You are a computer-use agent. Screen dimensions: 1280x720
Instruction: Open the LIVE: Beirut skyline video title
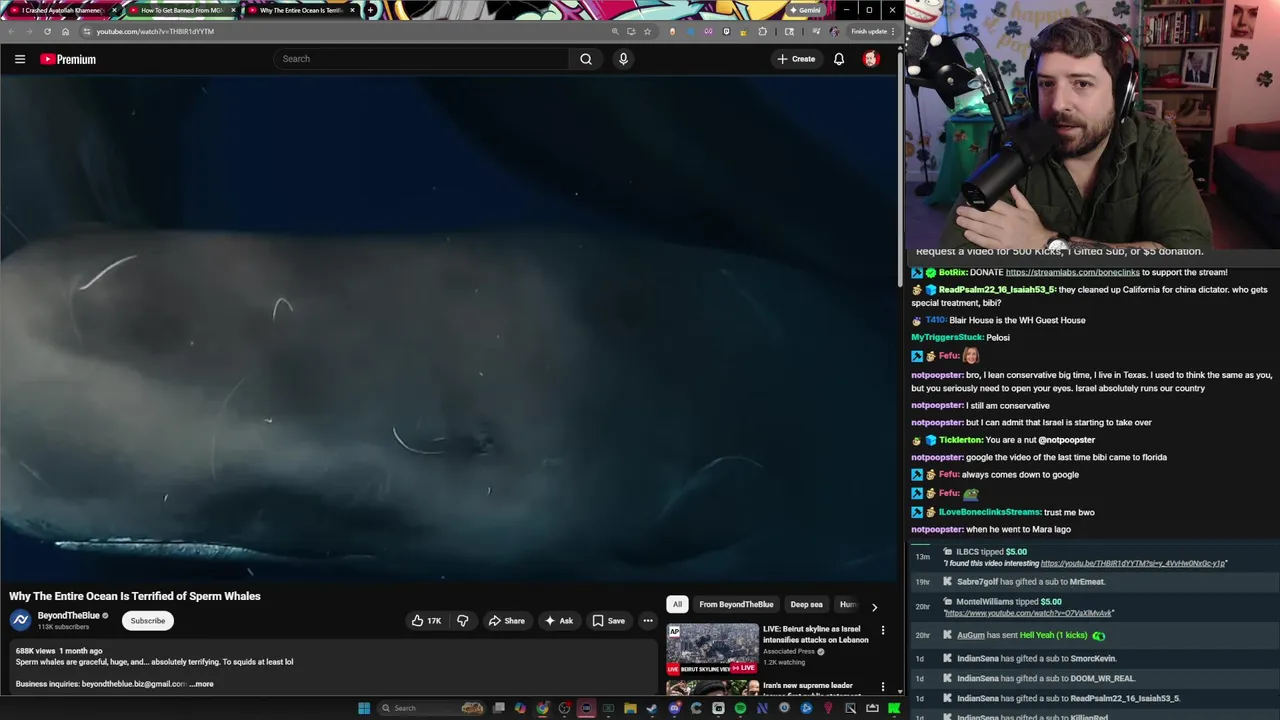pyautogui.click(x=815, y=634)
